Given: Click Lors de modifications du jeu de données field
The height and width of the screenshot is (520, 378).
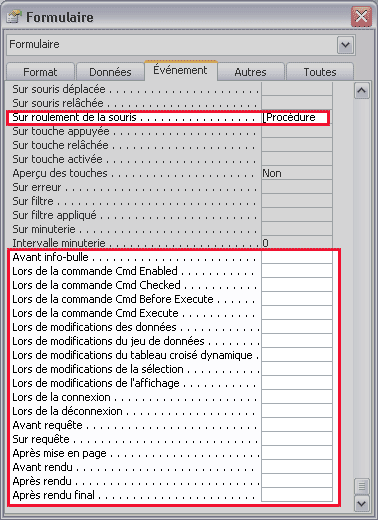Looking at the screenshot, I should (297, 341).
